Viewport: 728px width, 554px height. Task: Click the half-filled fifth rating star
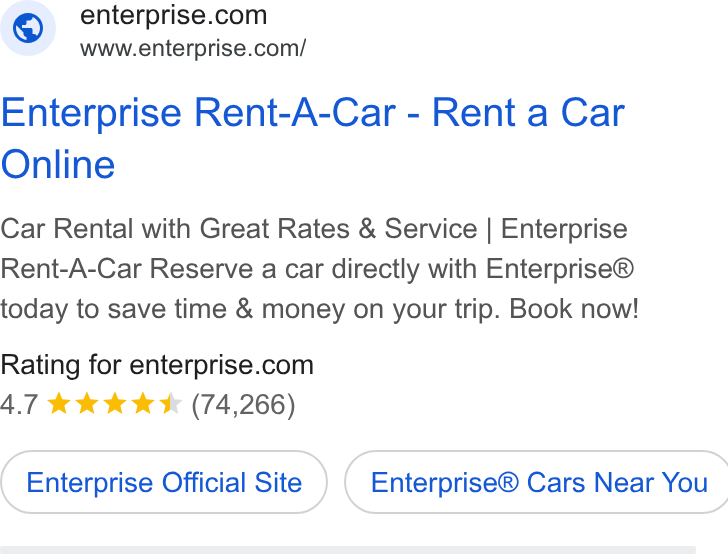click(x=170, y=403)
